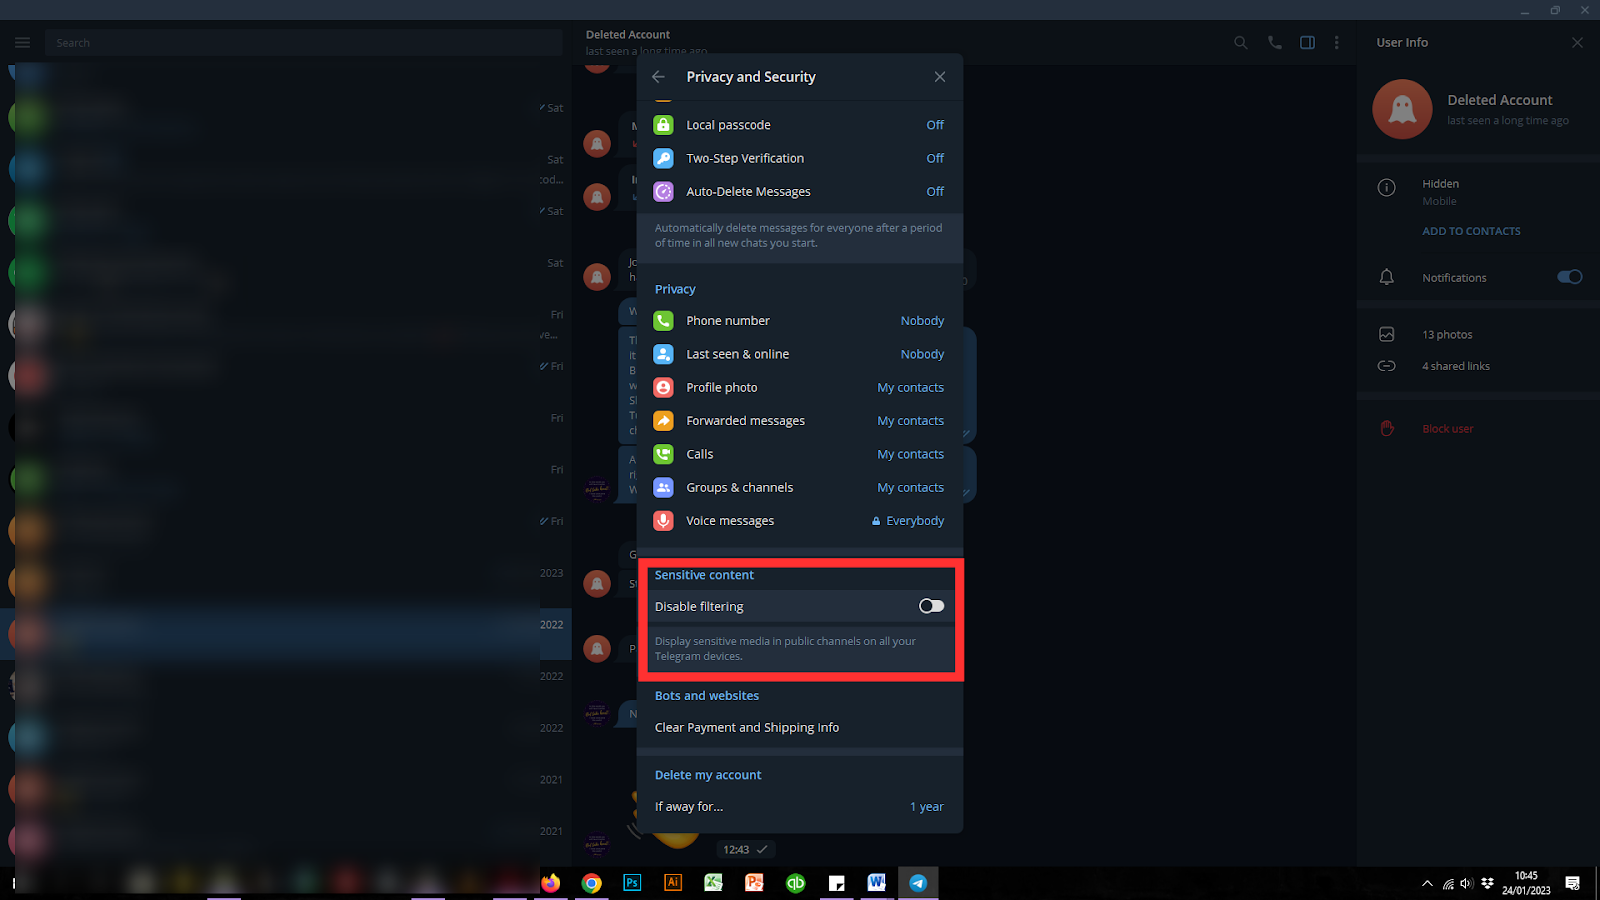This screenshot has height=900, width=1600.
Task: Show hidden system tray icons
Action: [x=1427, y=883]
